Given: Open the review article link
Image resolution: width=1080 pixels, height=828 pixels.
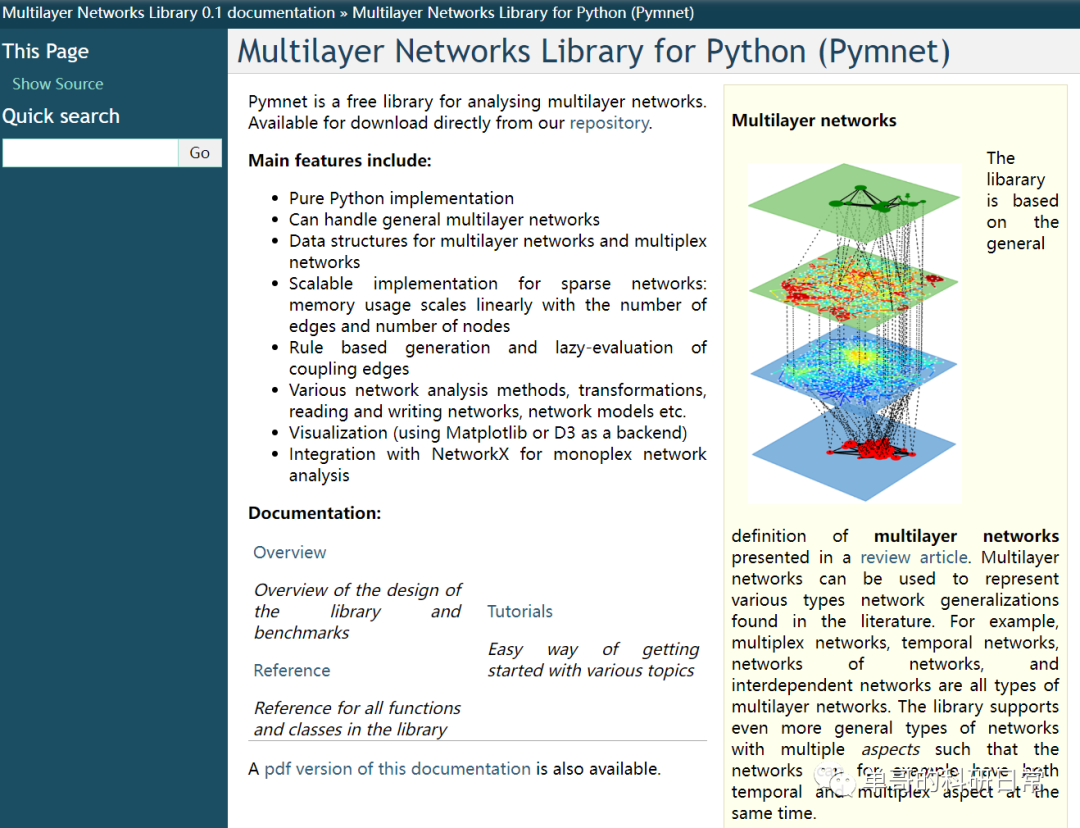Looking at the screenshot, I should (913, 557).
